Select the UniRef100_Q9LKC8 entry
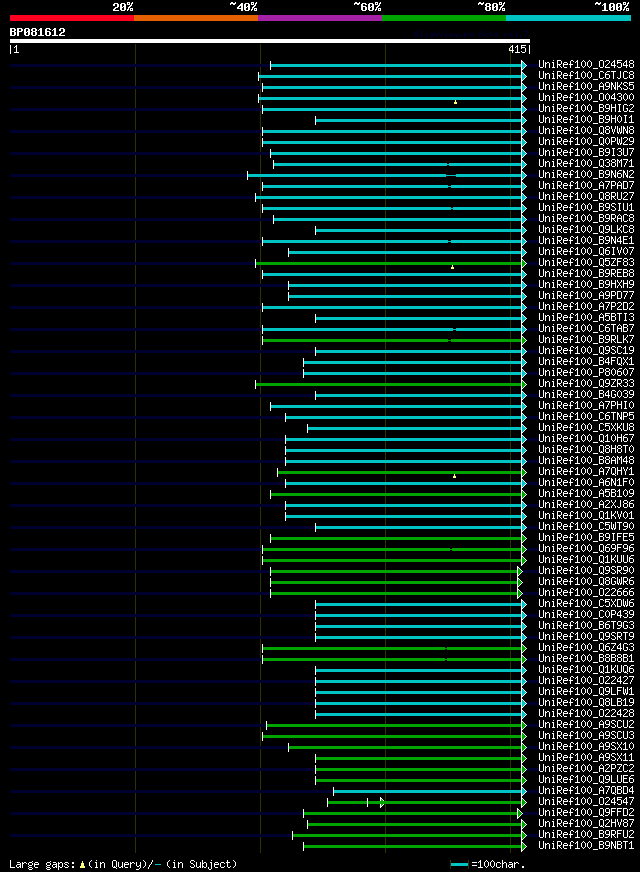The height and width of the screenshot is (872, 640). pyautogui.click(x=586, y=230)
